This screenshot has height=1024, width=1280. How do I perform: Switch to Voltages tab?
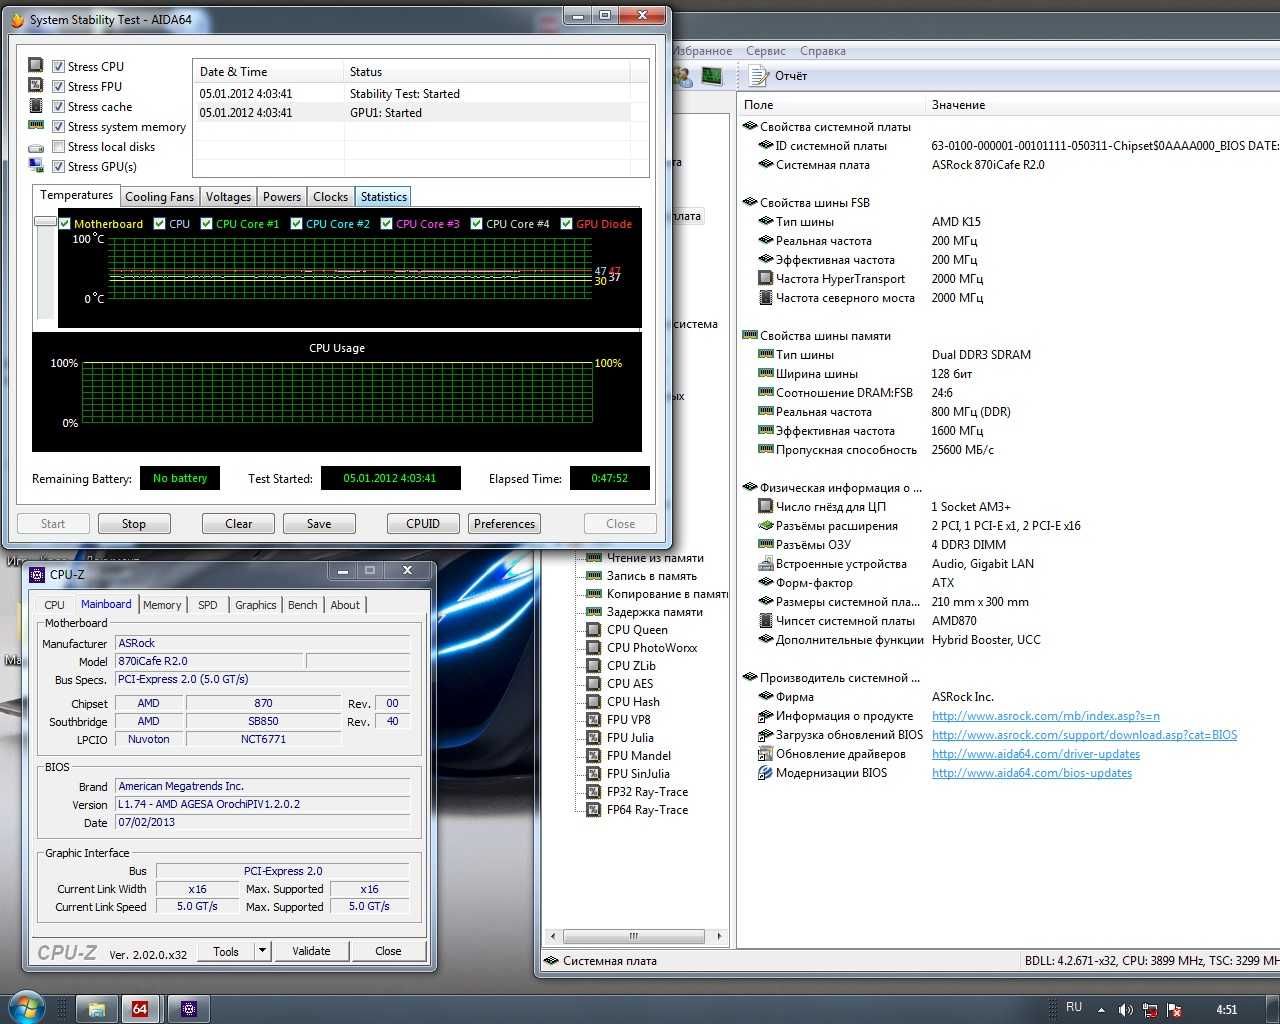(228, 197)
